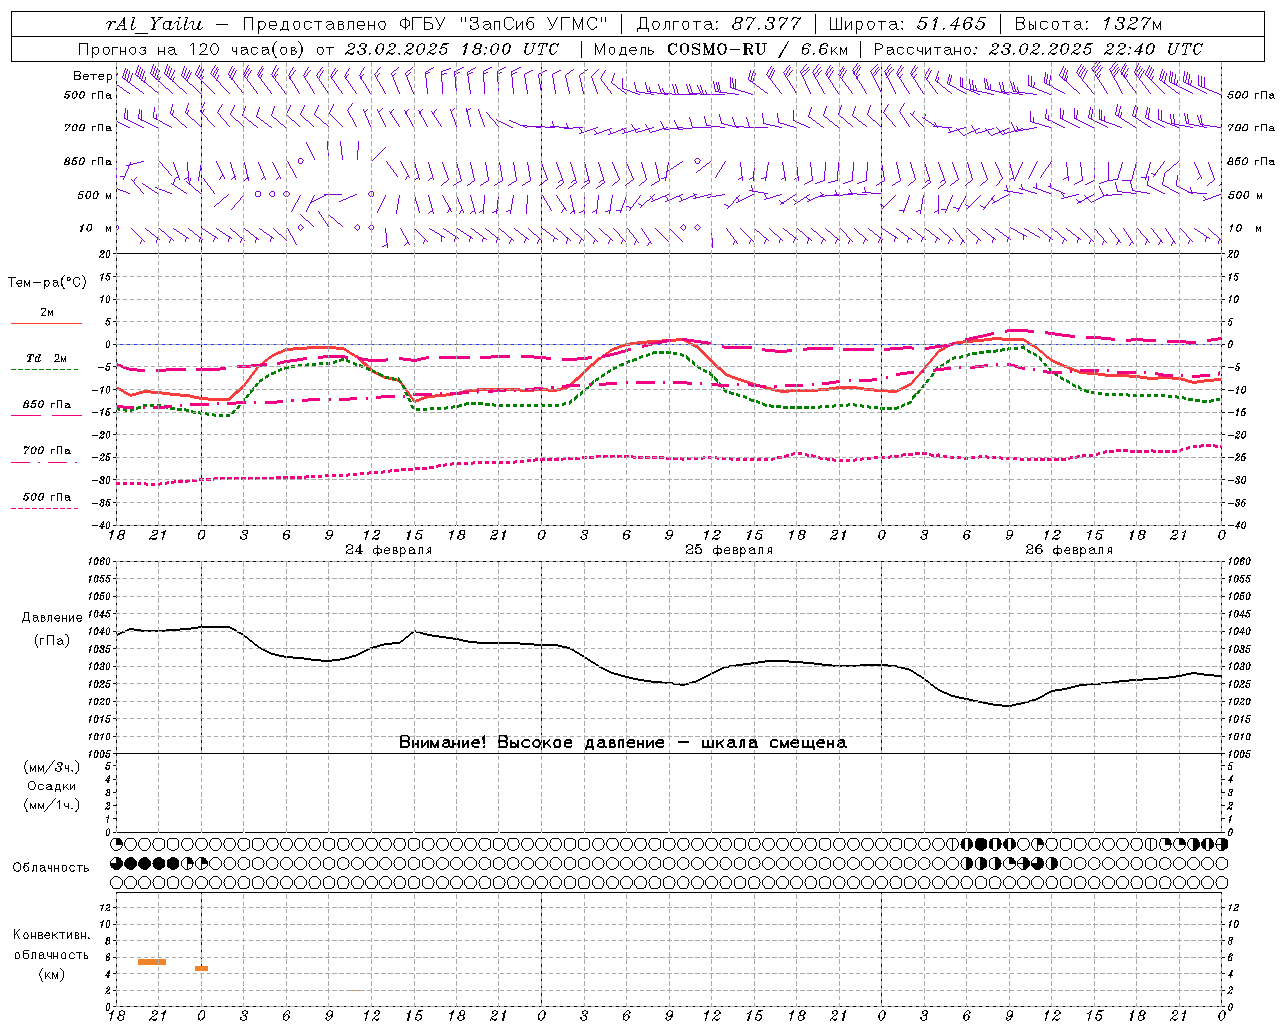
Task: Select the Облачность row label
Action: pyautogui.click(x=51, y=867)
